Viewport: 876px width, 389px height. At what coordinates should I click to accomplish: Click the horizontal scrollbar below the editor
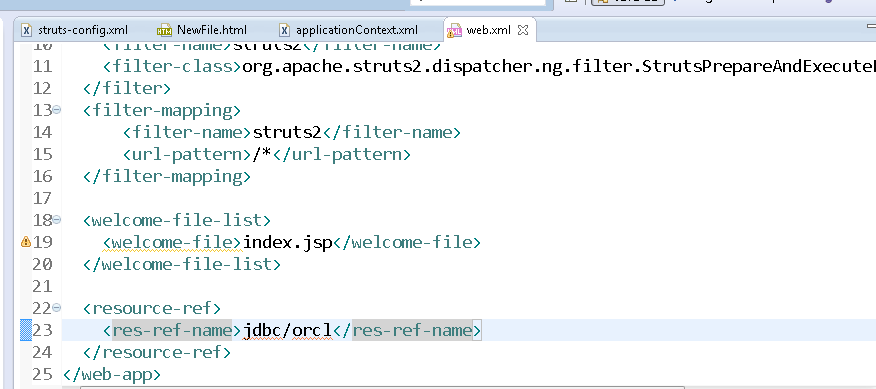(382, 387)
